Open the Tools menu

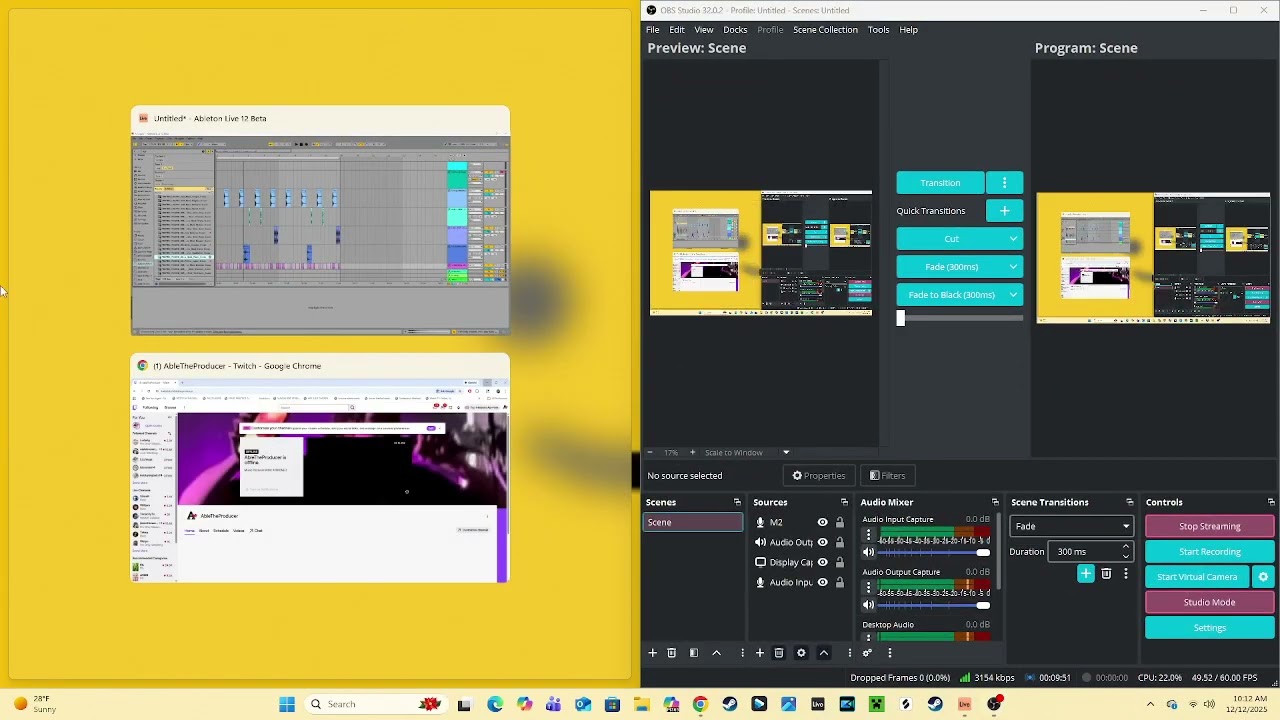(x=879, y=30)
